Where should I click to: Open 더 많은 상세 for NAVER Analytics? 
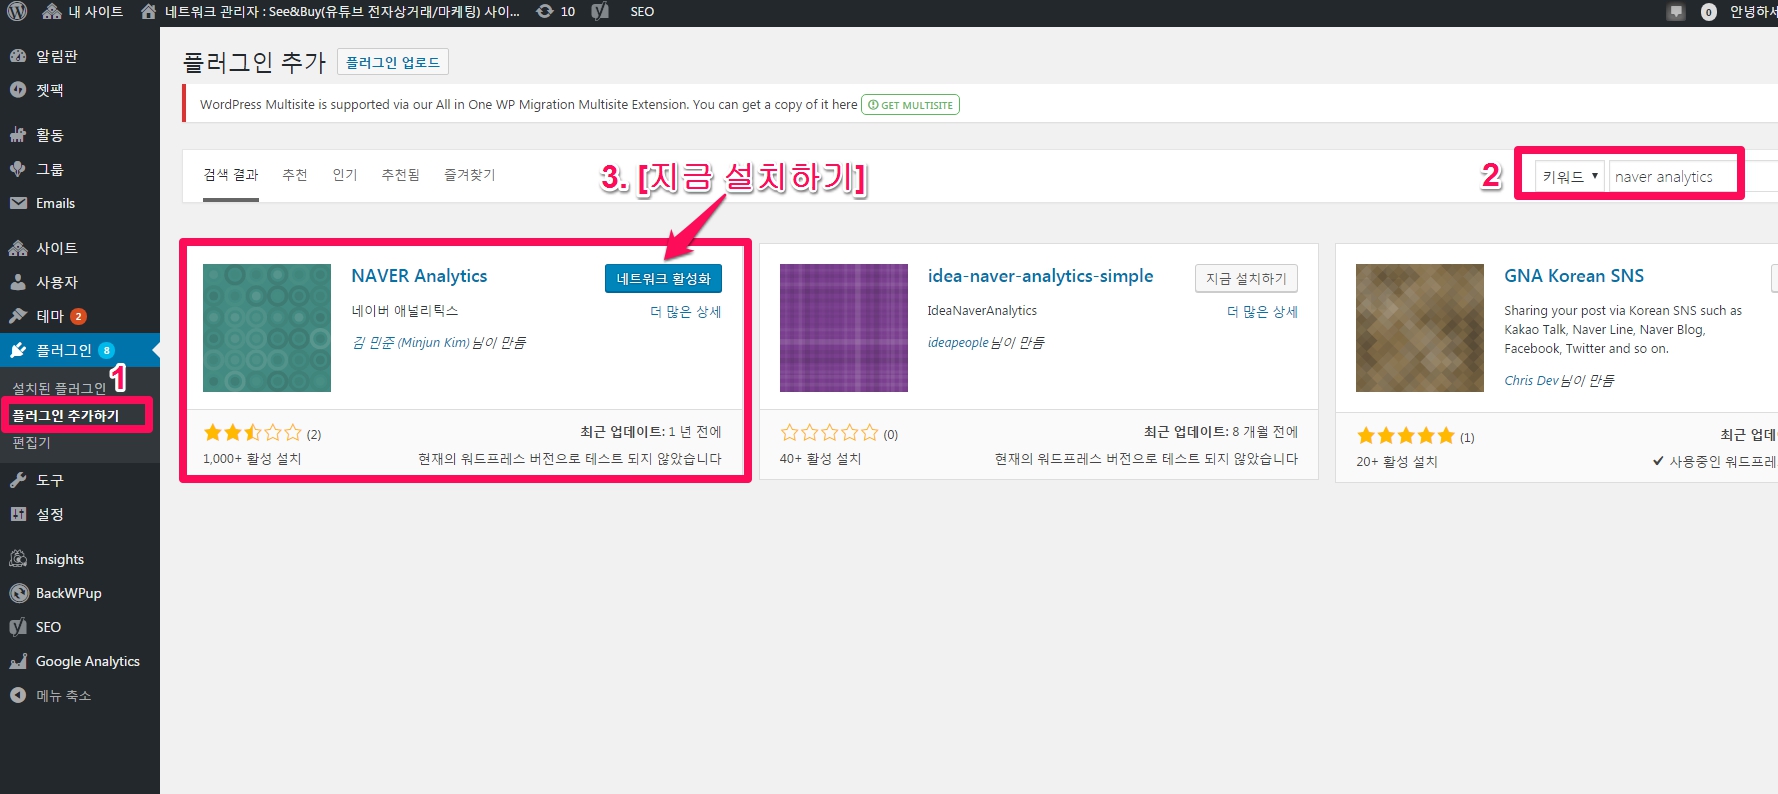(686, 312)
